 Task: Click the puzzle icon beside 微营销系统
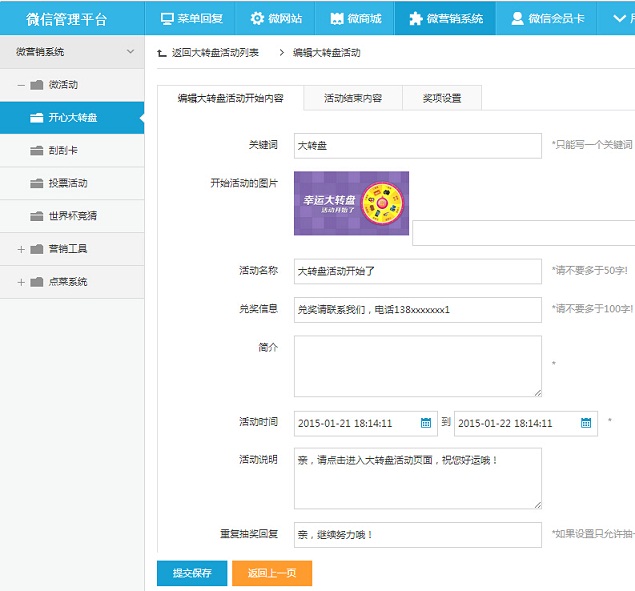(416, 19)
